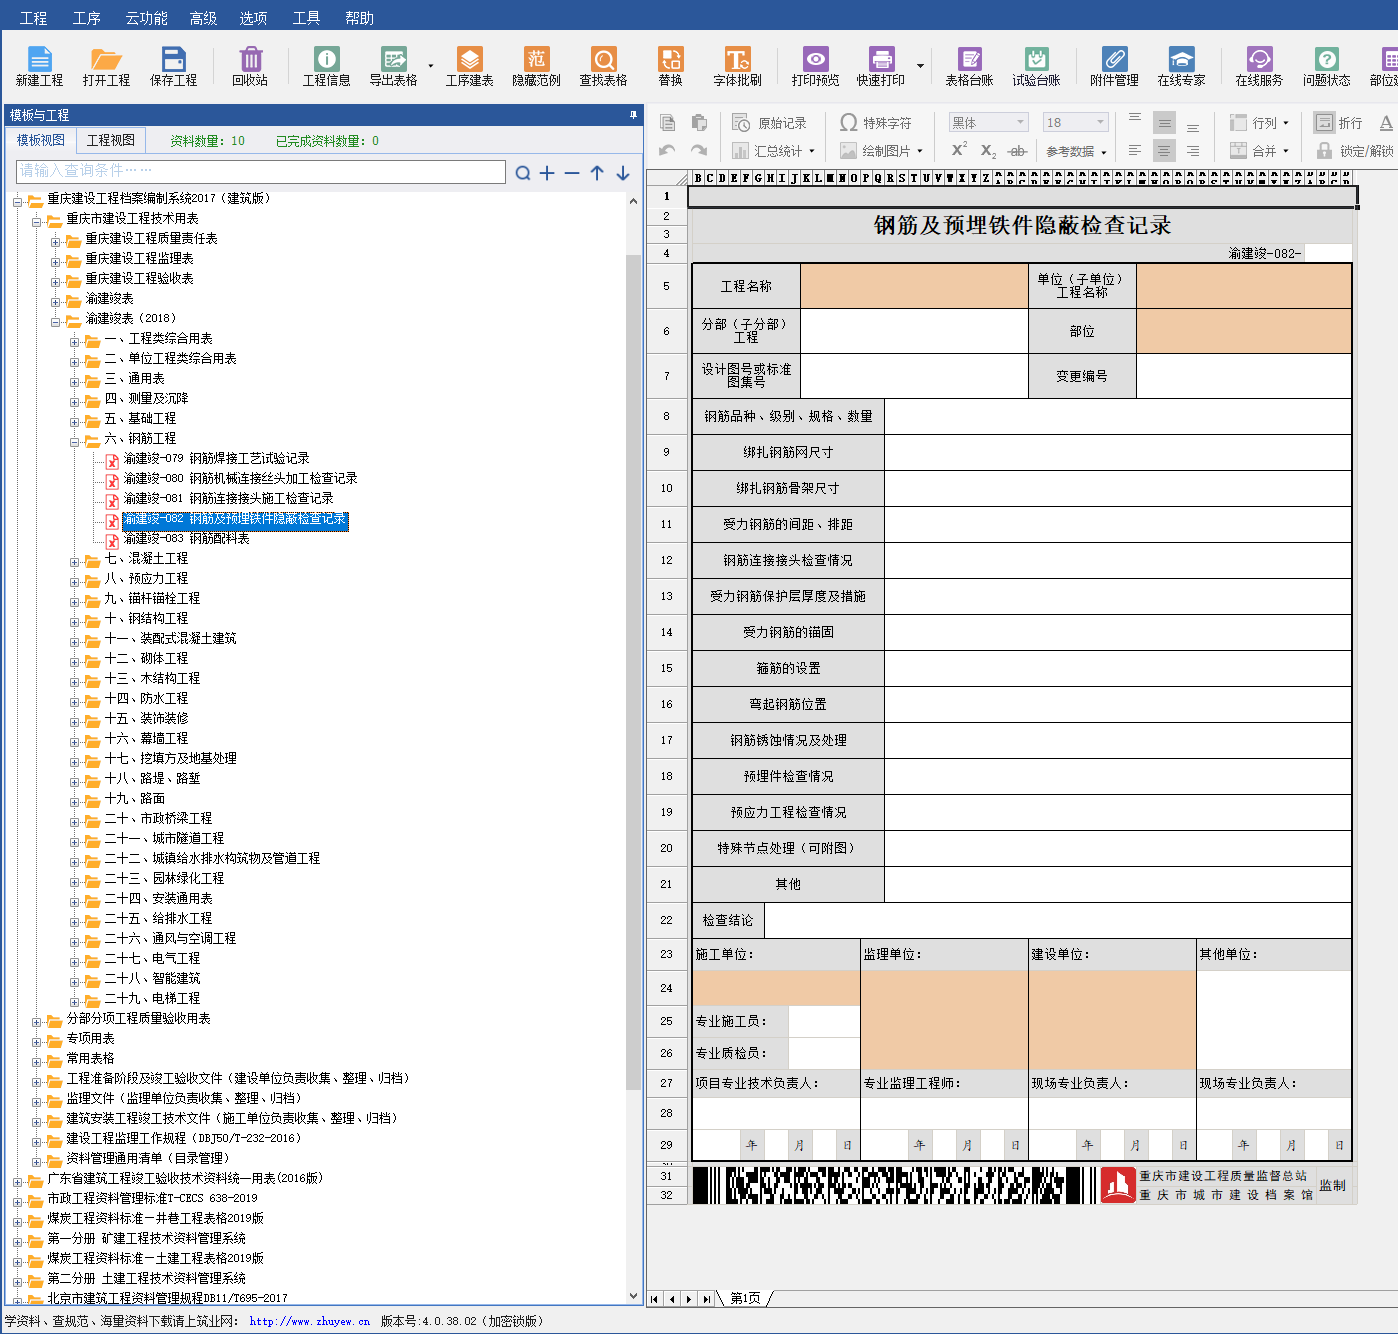The height and width of the screenshot is (1334, 1398).
Task: Toggle subscript X₂ formatting
Action: (987, 150)
